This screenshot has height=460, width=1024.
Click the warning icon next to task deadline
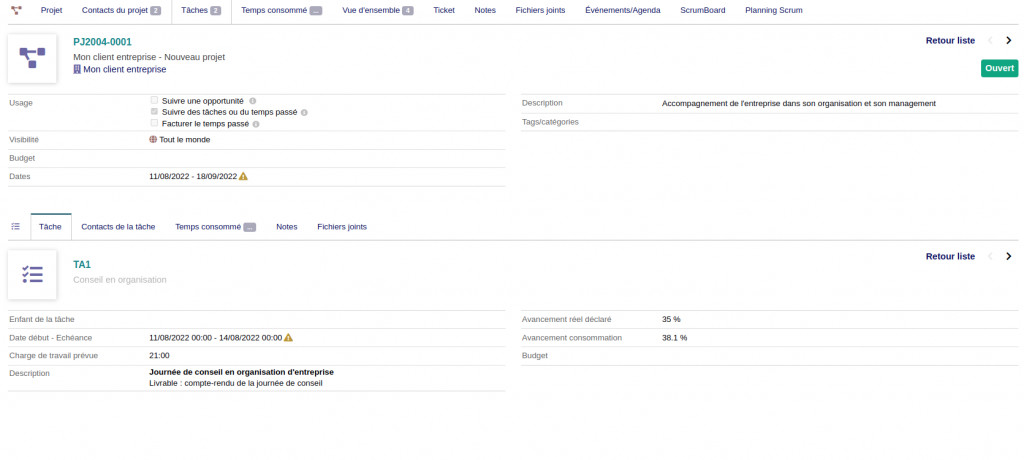click(288, 338)
